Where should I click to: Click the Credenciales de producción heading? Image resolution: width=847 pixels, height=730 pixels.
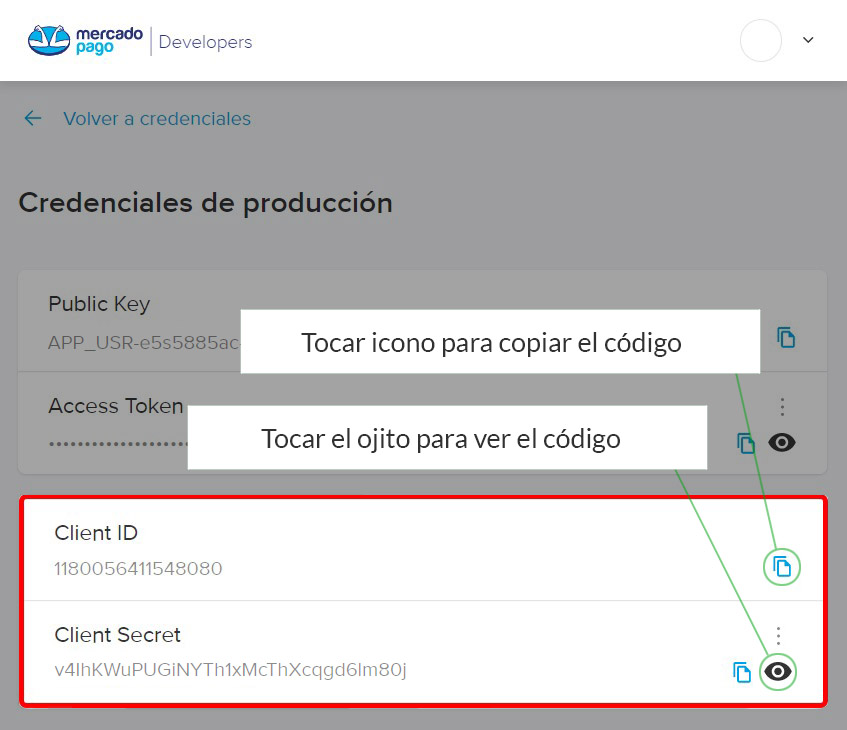pos(205,203)
